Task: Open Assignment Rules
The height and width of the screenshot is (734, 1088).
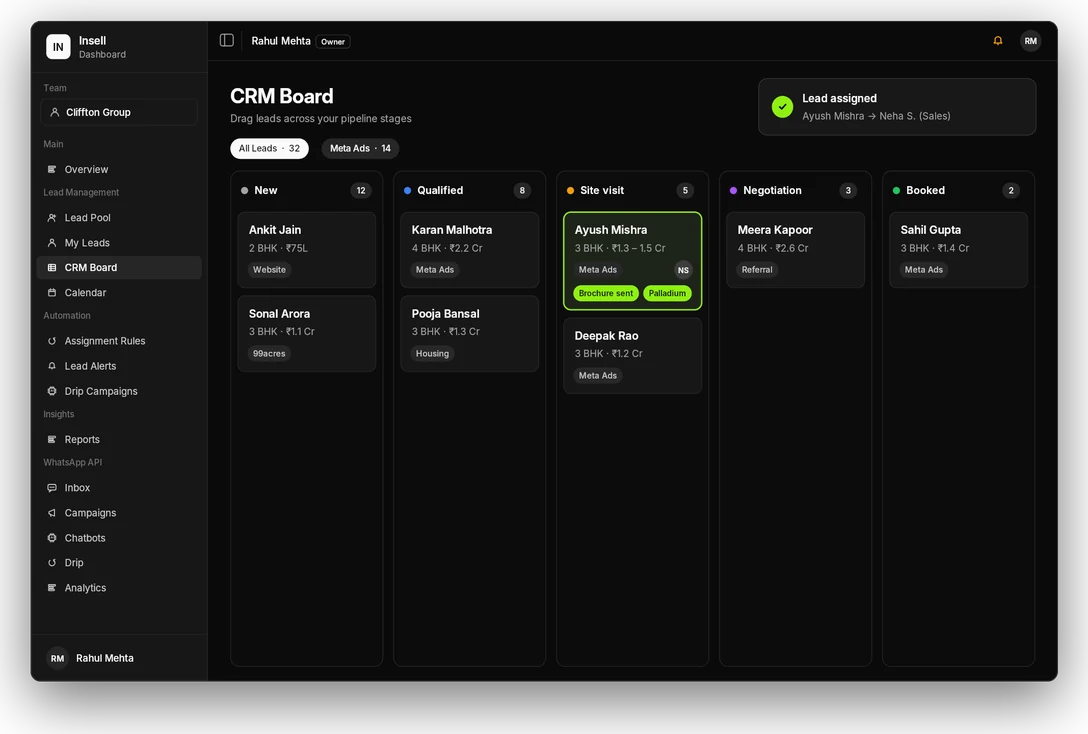Action: [x=119, y=341]
